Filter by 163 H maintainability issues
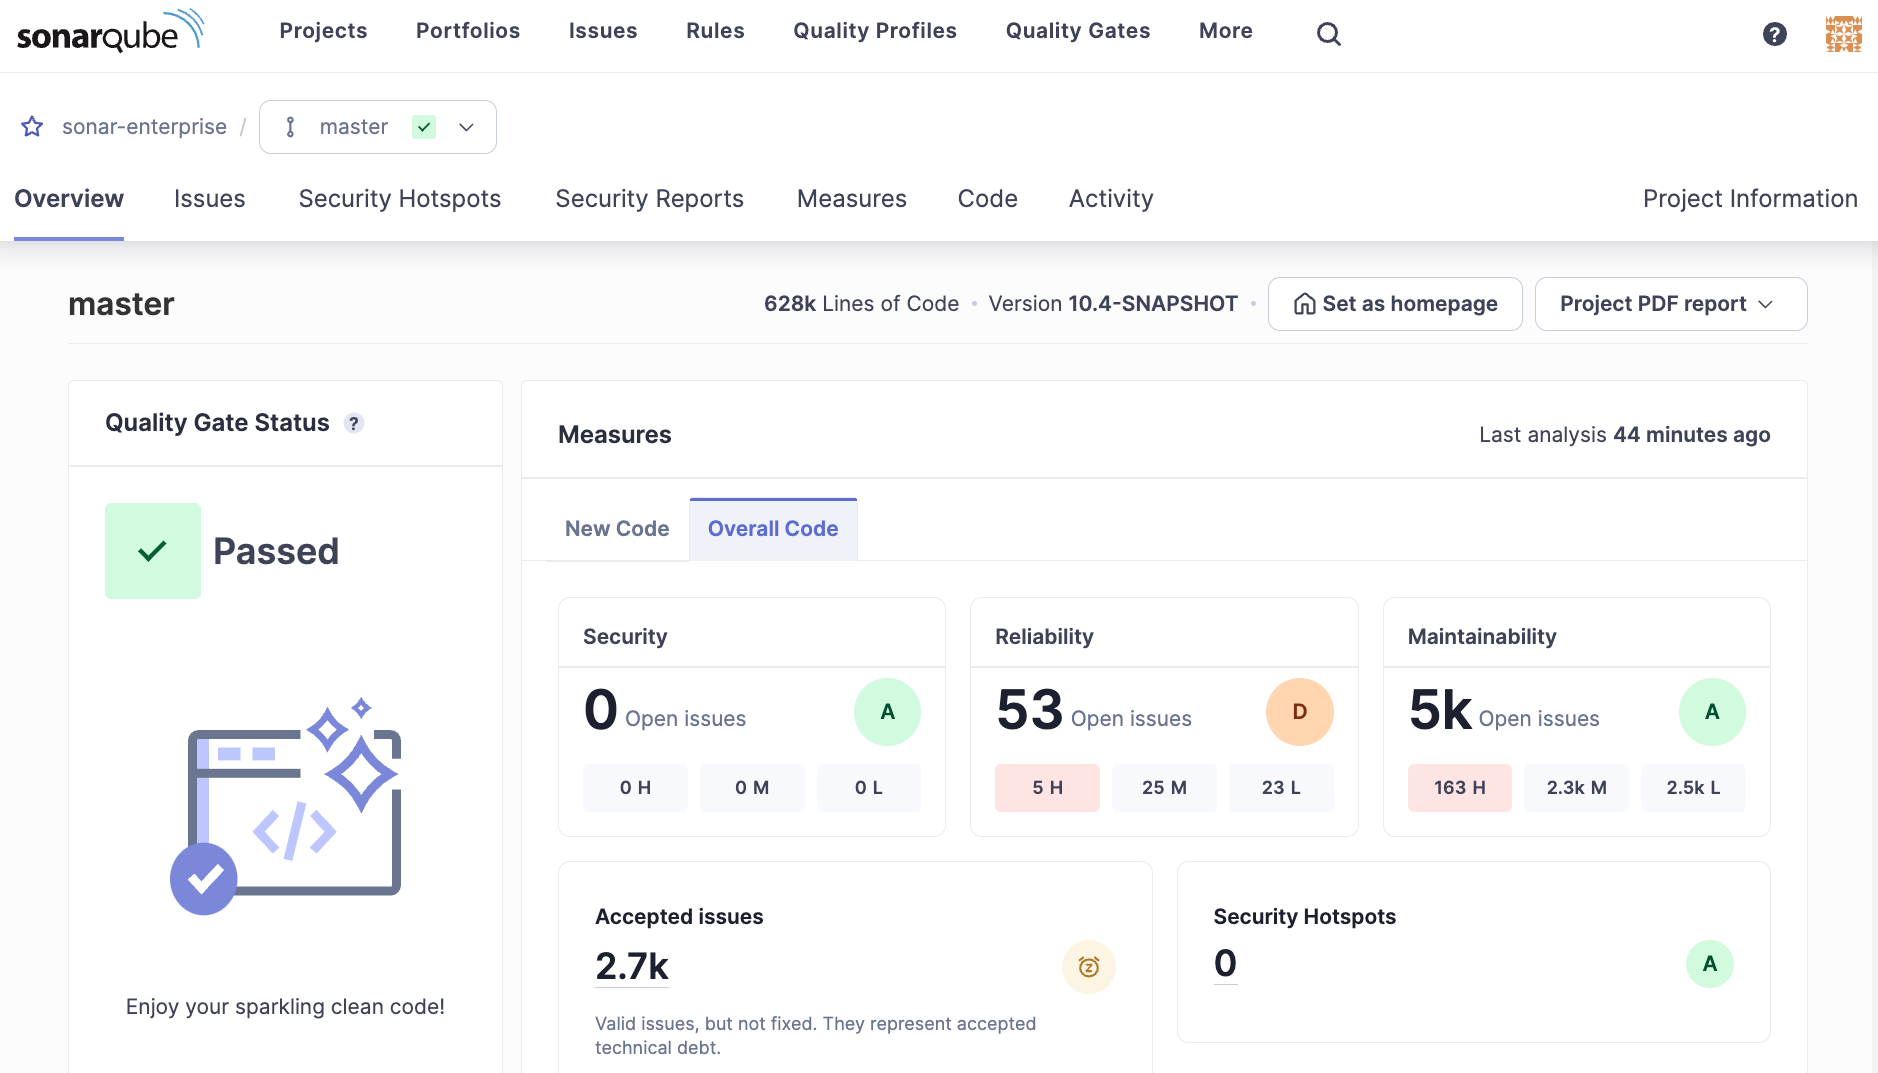This screenshot has height=1073, width=1878. (x=1459, y=788)
